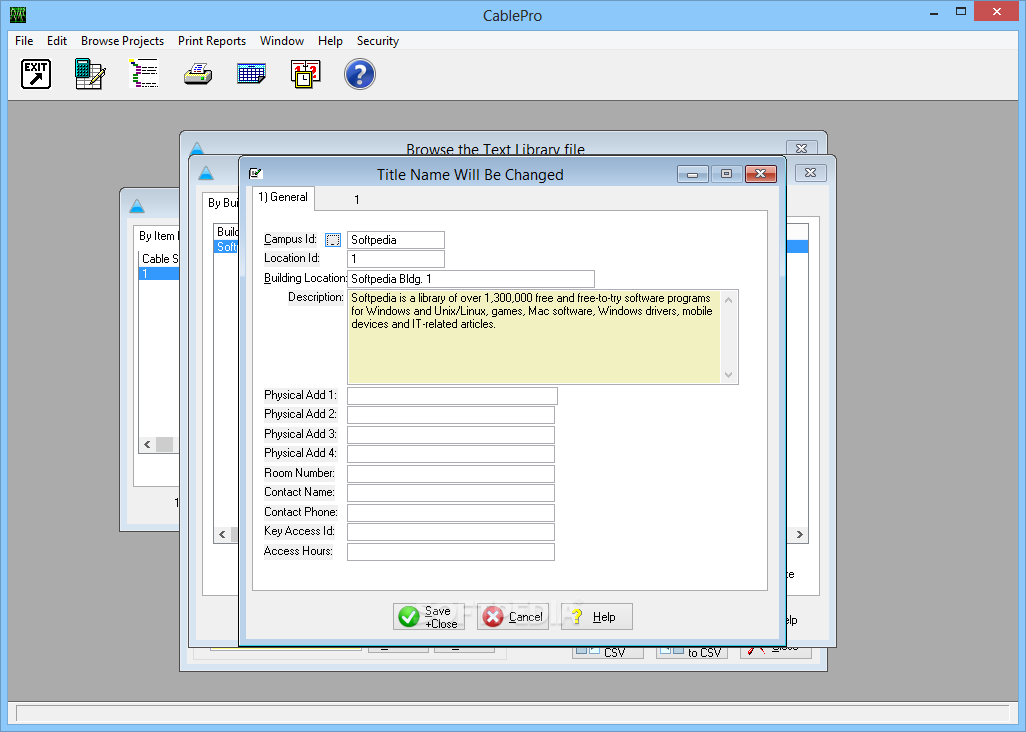Viewport: 1026px width, 732px height.
Task: Open the Security menu
Action: tap(378, 41)
